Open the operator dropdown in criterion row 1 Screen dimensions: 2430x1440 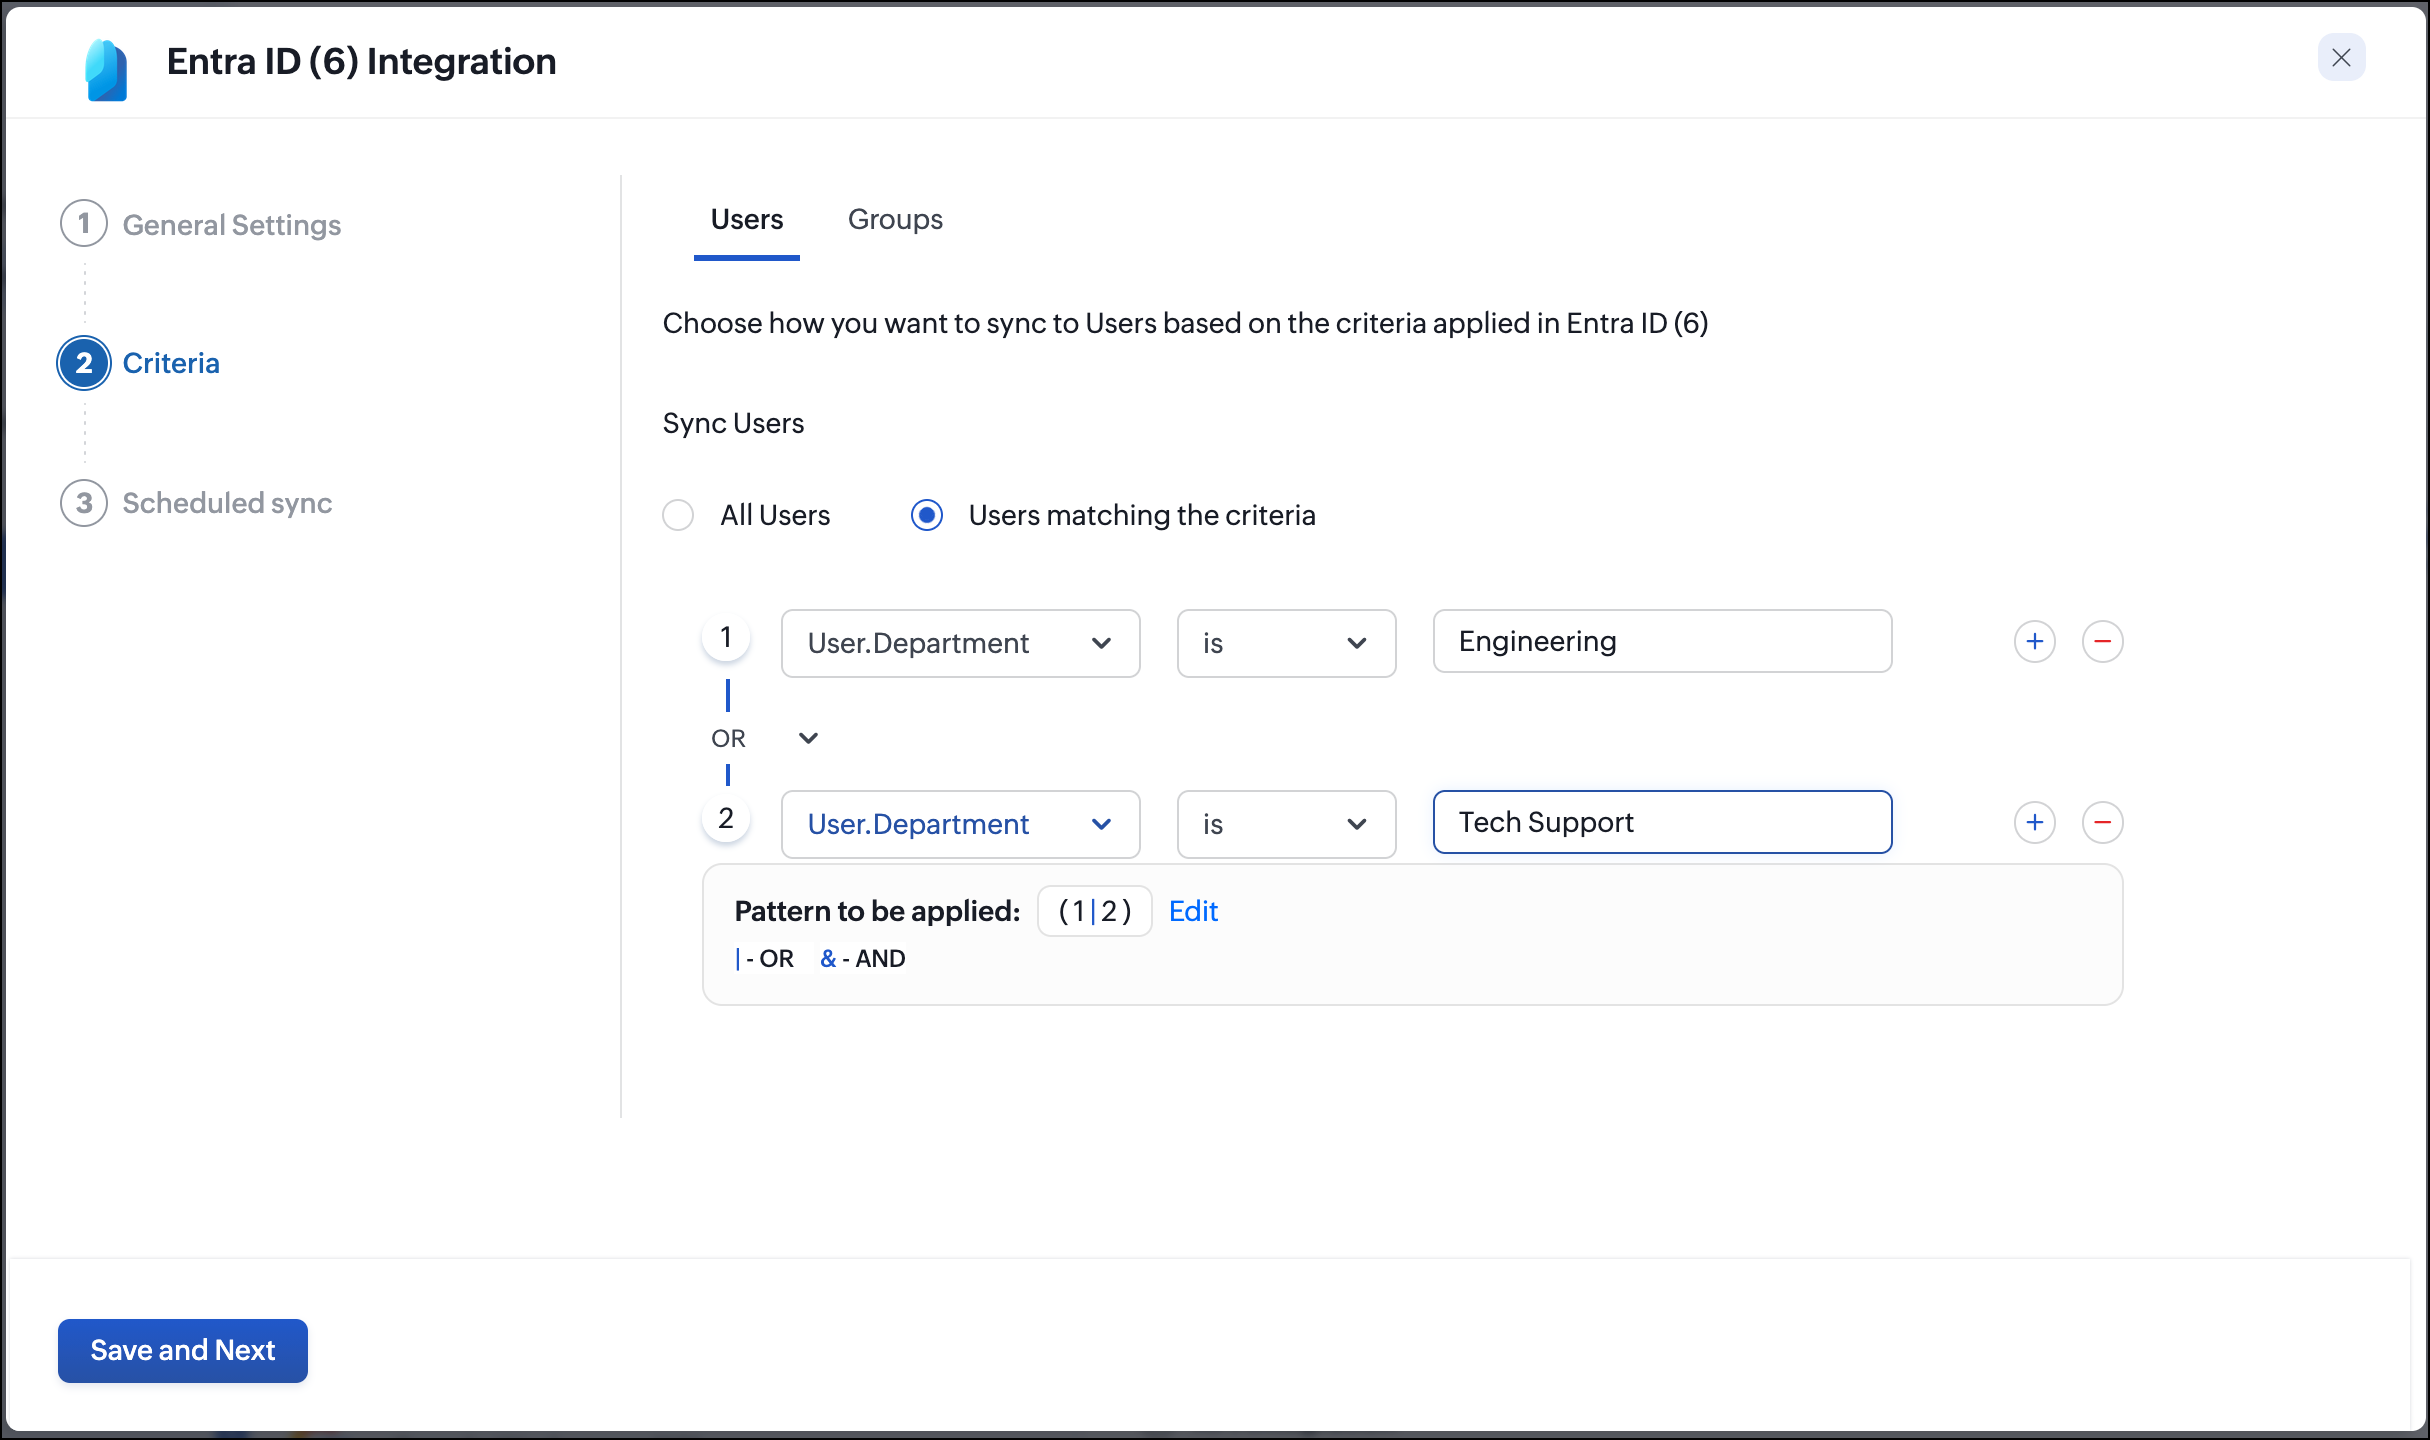tap(1286, 643)
